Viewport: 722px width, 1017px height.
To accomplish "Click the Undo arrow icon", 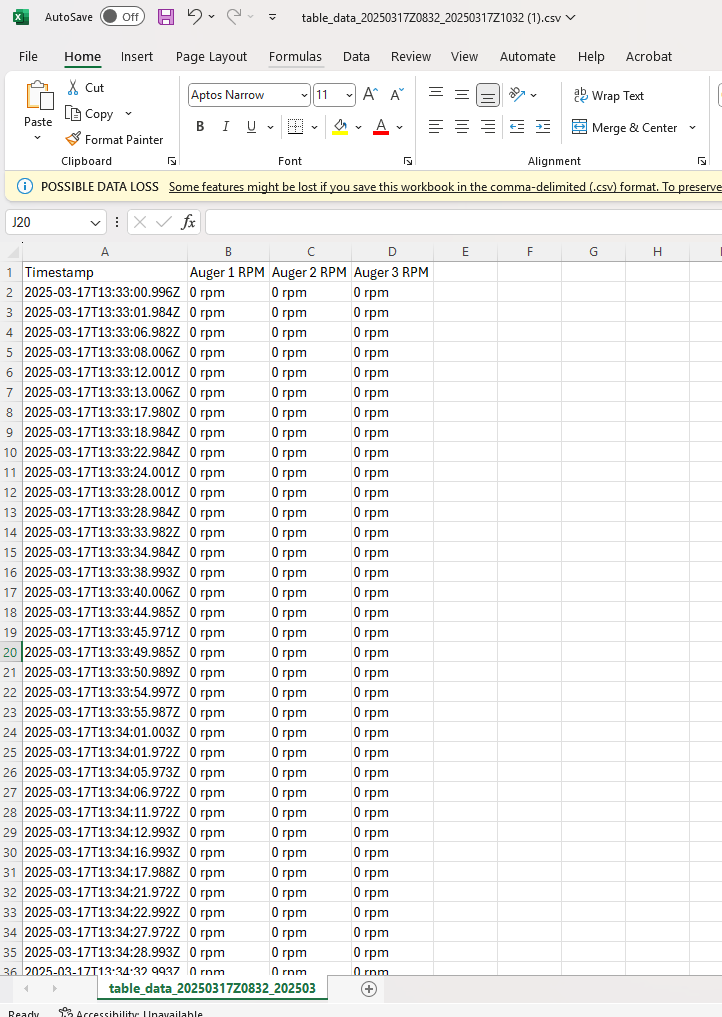I will pyautogui.click(x=194, y=17).
